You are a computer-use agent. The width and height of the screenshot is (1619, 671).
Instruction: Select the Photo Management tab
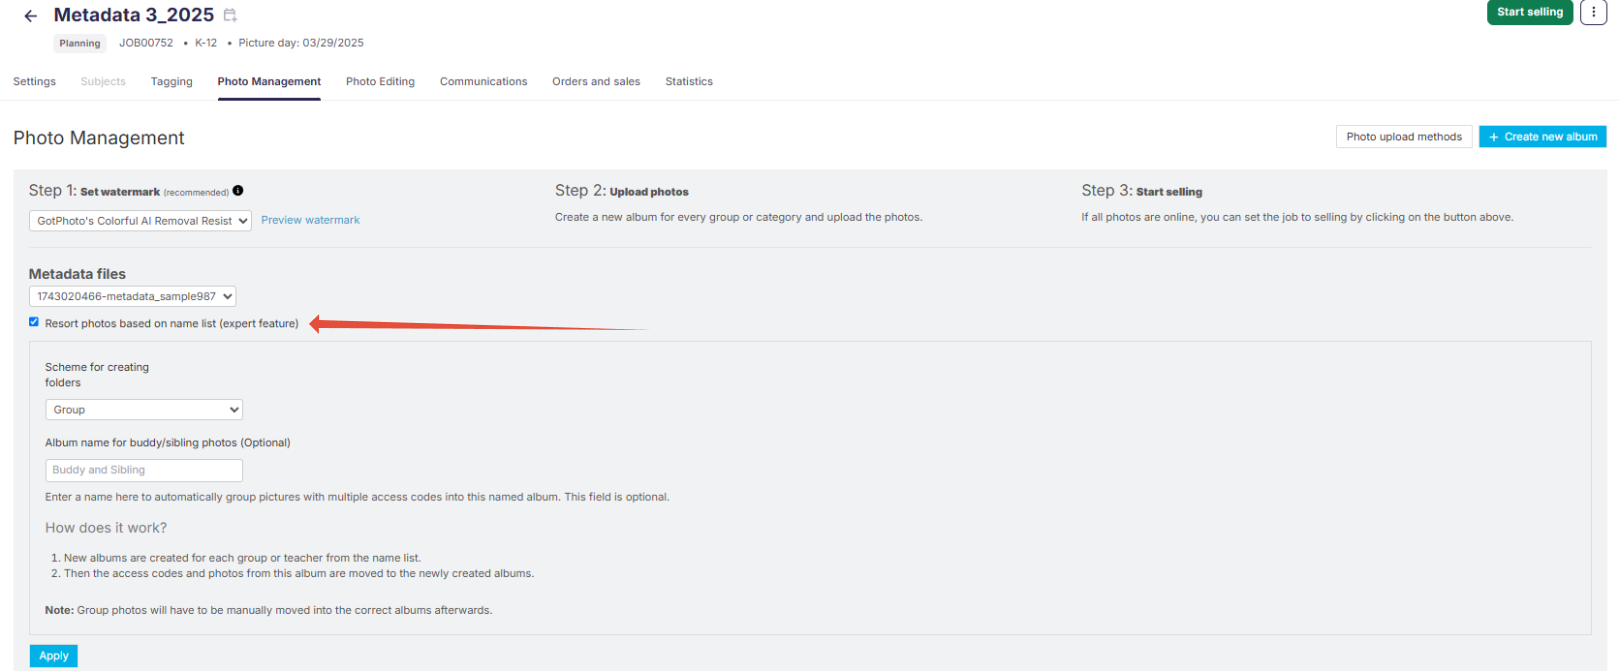[269, 82]
